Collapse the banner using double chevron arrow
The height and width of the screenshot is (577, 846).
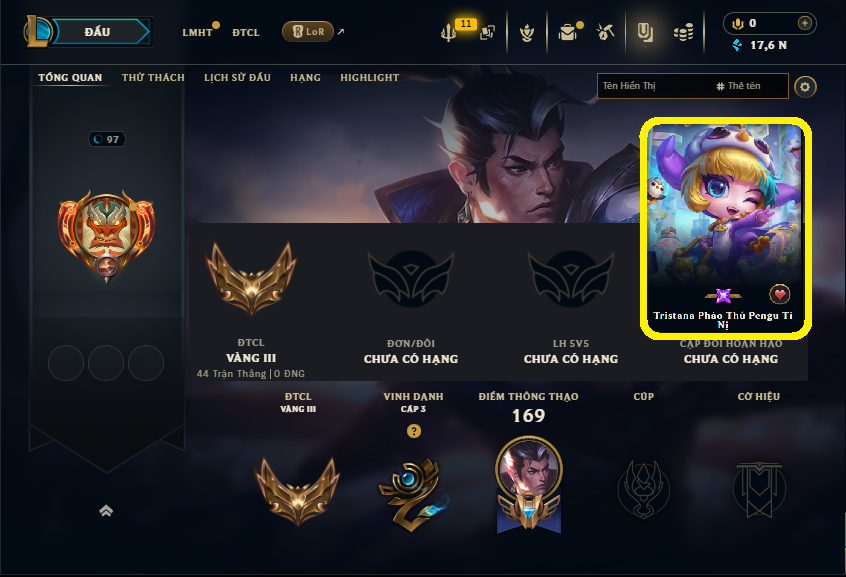[x=106, y=511]
